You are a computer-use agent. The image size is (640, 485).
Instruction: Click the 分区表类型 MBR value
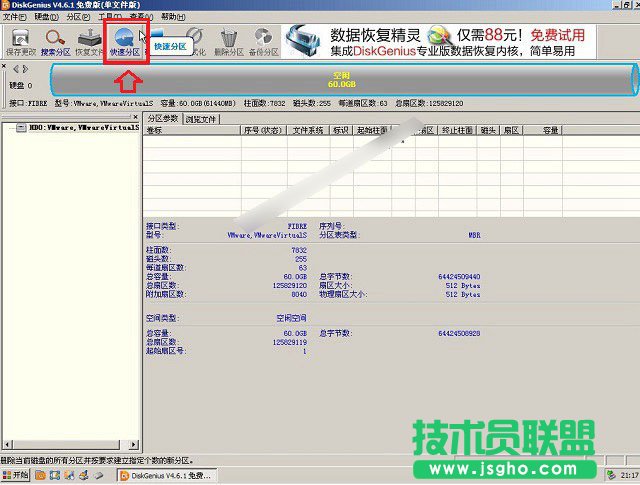click(474, 235)
